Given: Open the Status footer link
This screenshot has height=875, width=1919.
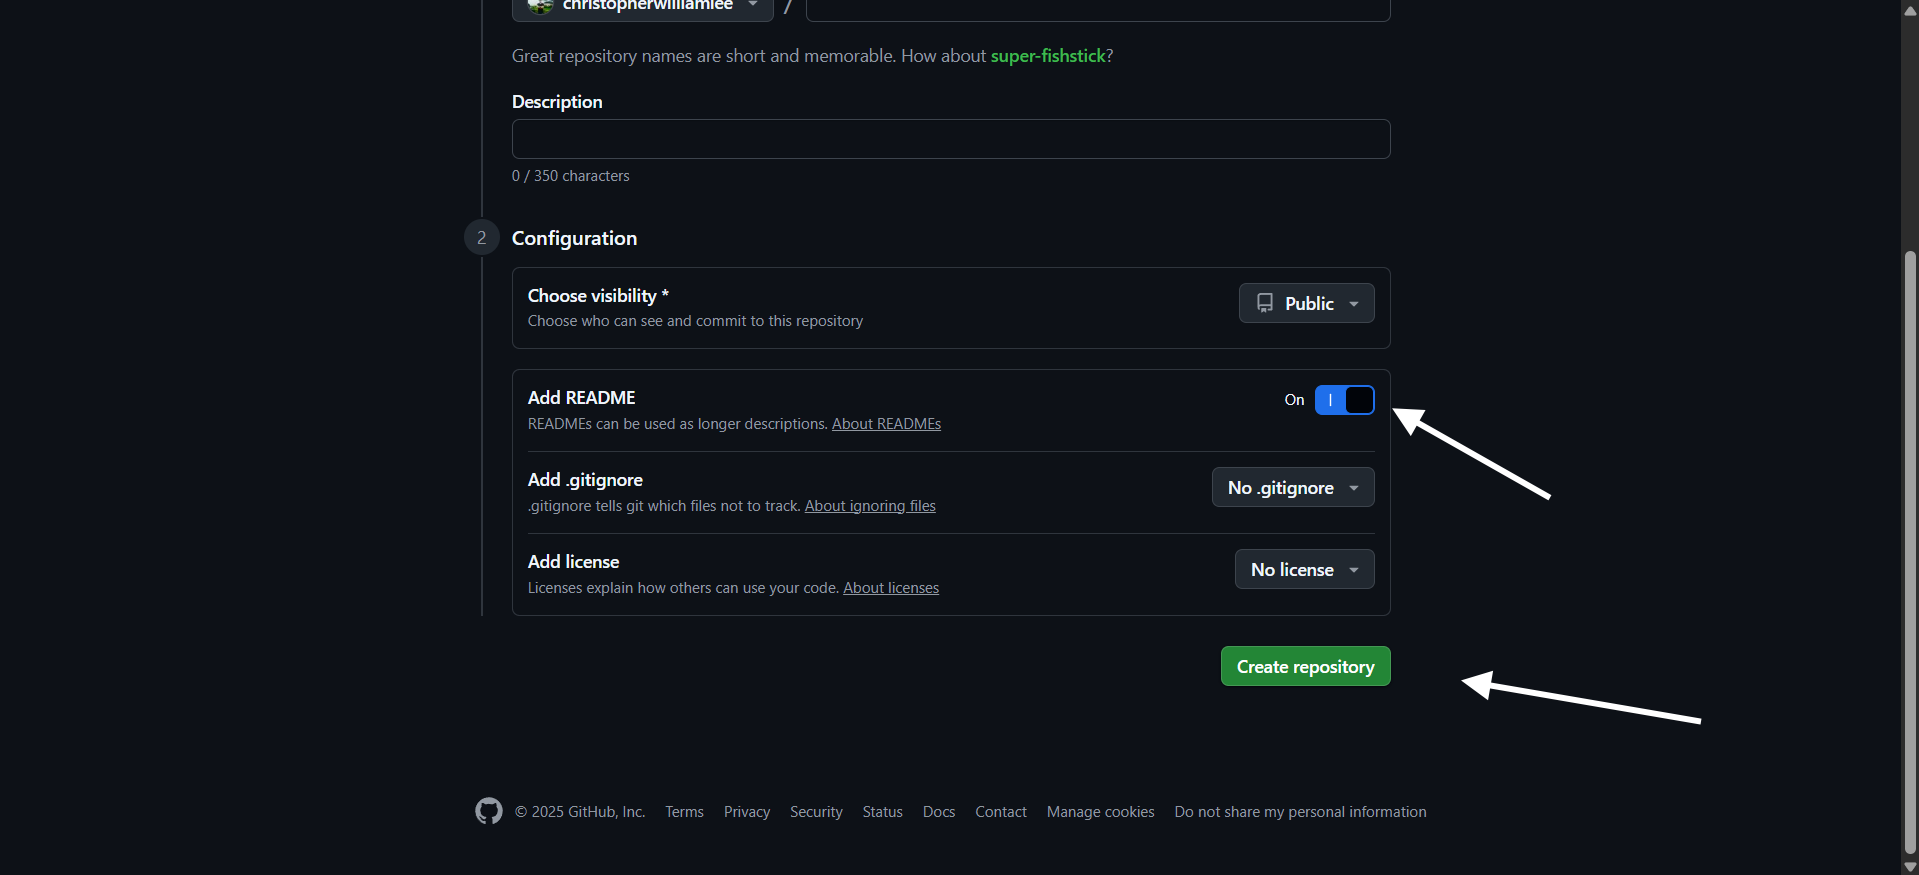Looking at the screenshot, I should (x=882, y=812).
